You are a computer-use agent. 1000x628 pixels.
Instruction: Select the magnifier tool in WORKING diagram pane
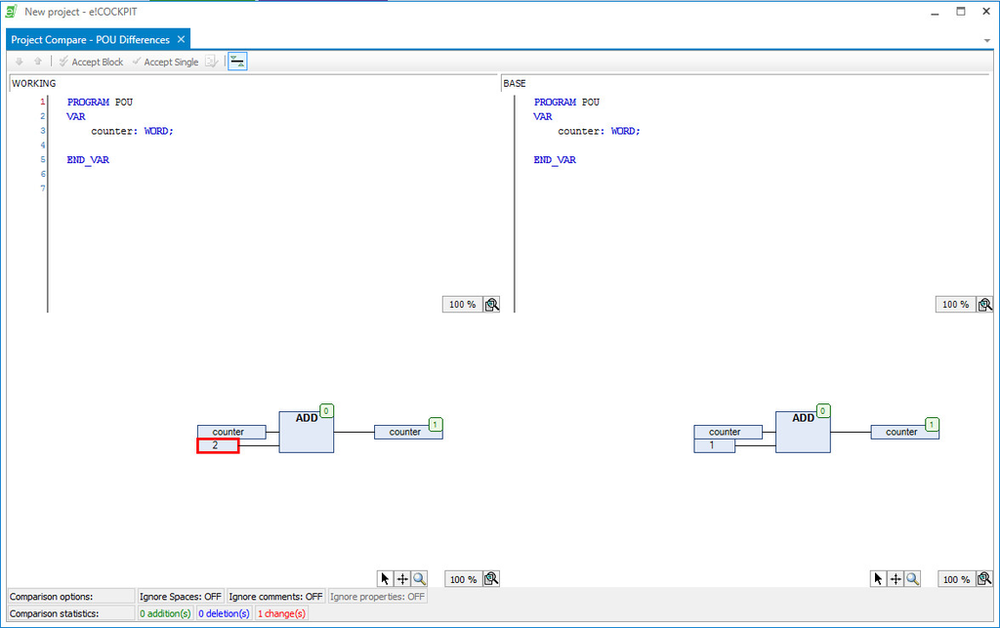(x=420, y=579)
